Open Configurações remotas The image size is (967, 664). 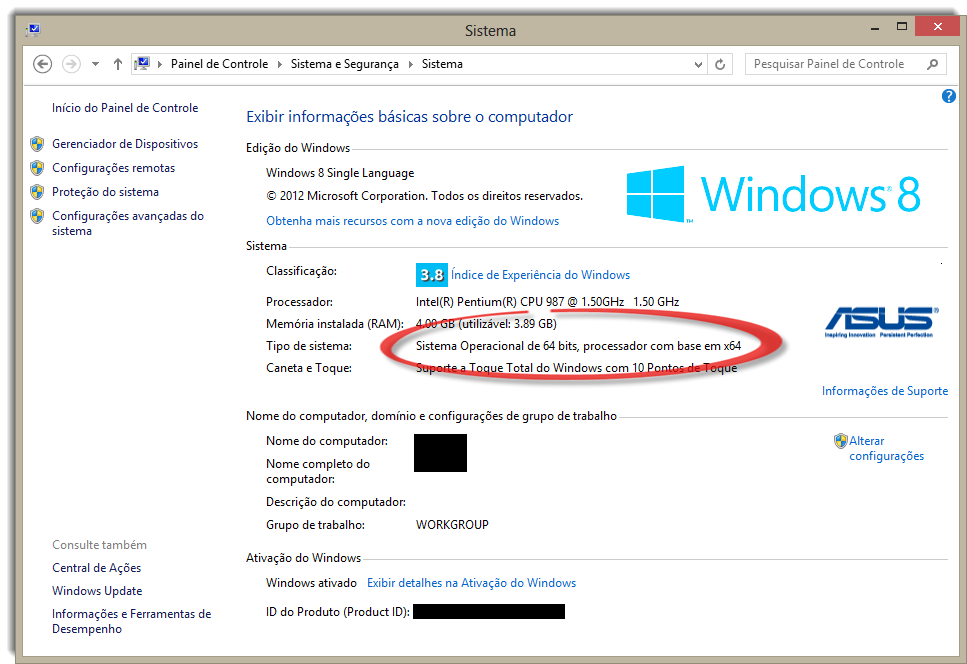click(x=113, y=168)
